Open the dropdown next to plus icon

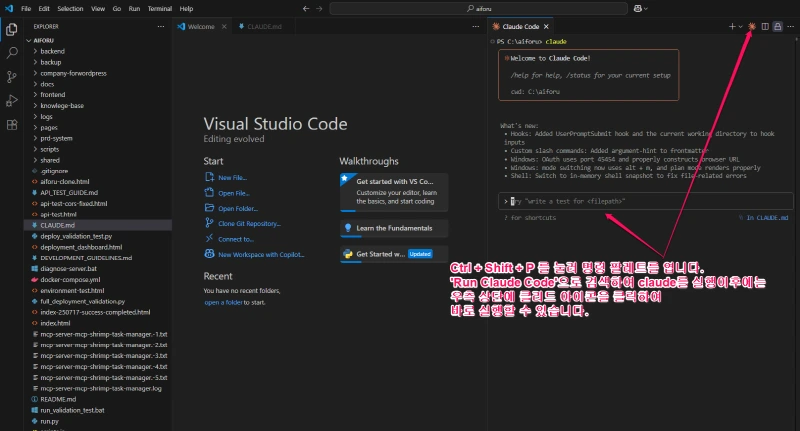click(740, 27)
